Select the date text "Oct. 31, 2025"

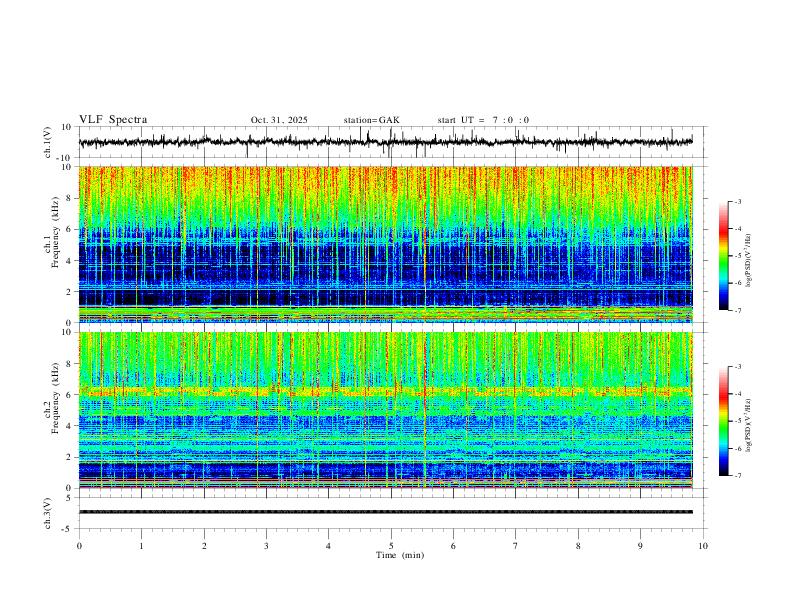point(279,120)
